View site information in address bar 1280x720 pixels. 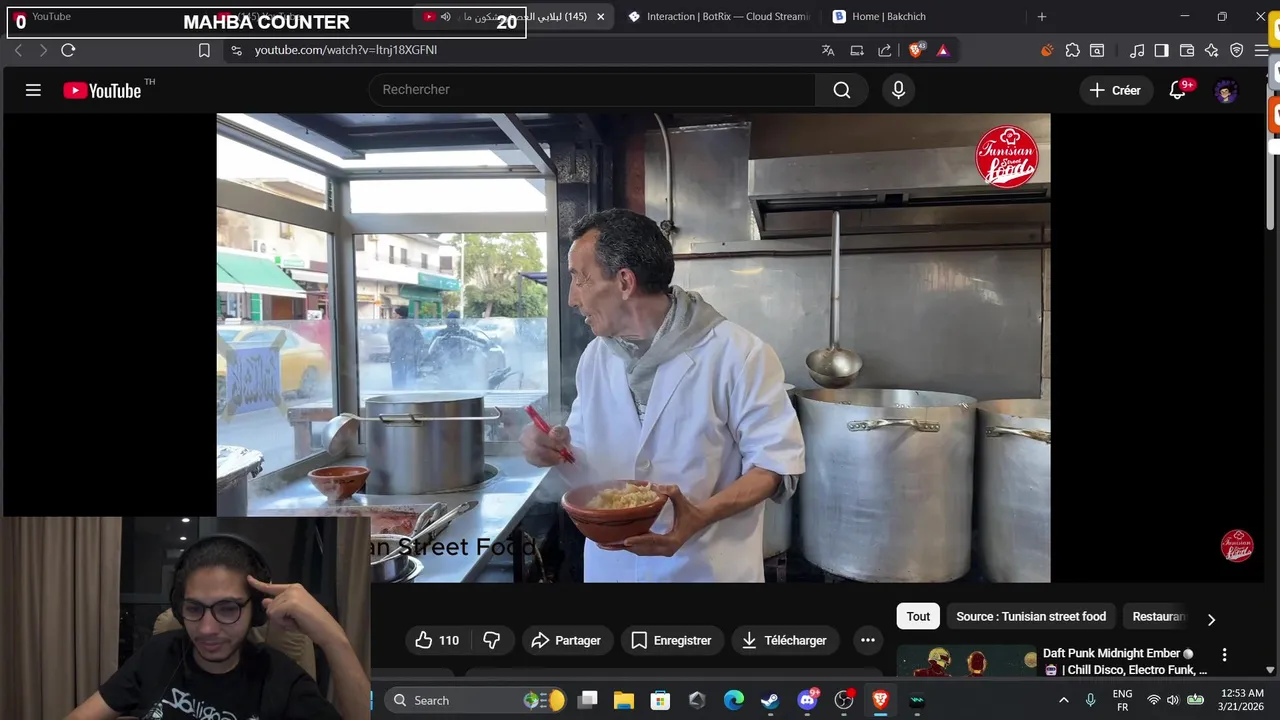click(236, 50)
